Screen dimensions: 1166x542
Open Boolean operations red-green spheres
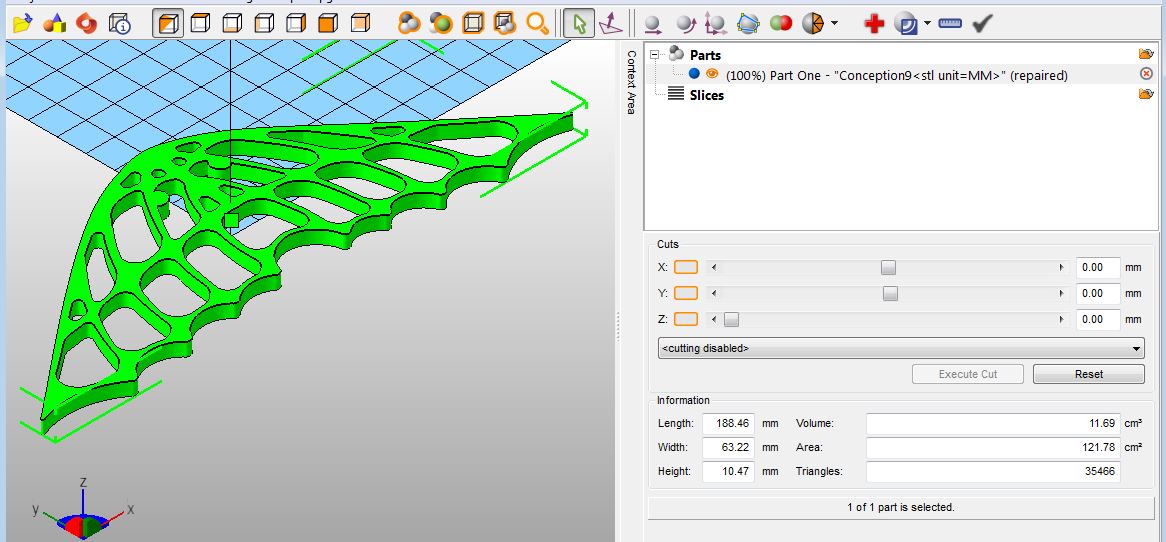click(x=780, y=24)
